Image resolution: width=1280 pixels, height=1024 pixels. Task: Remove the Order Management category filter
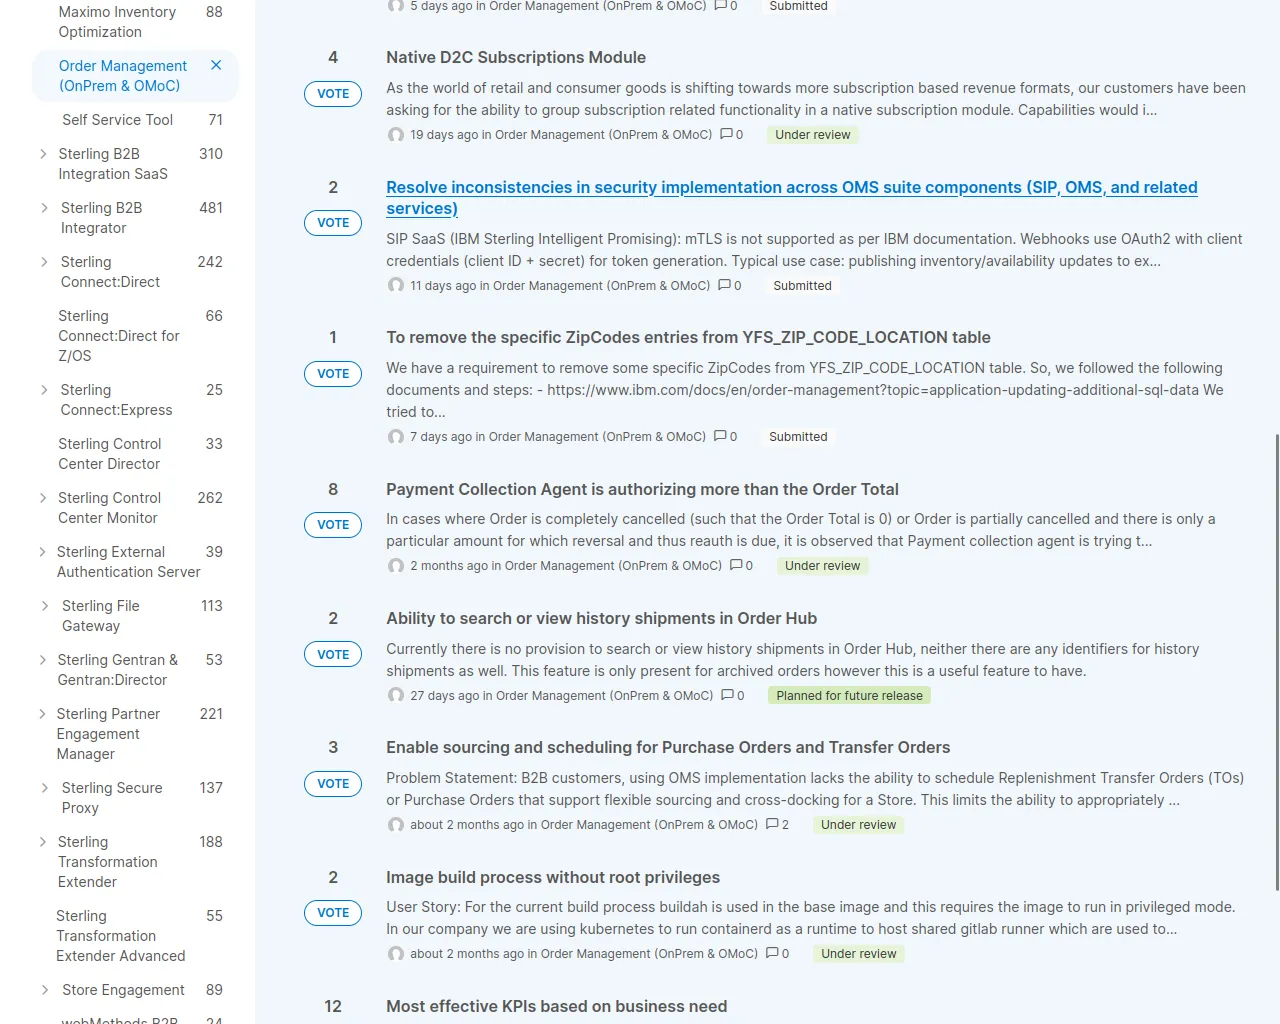coord(216,65)
